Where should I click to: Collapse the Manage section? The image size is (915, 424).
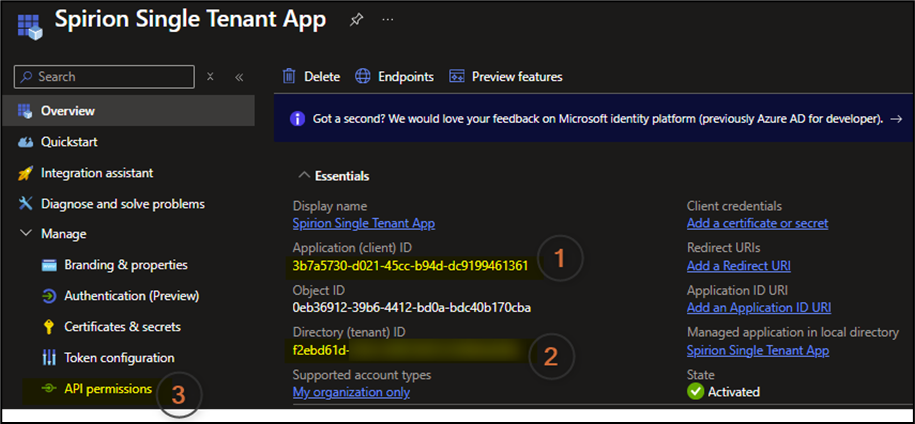pyautogui.click(x=26, y=234)
